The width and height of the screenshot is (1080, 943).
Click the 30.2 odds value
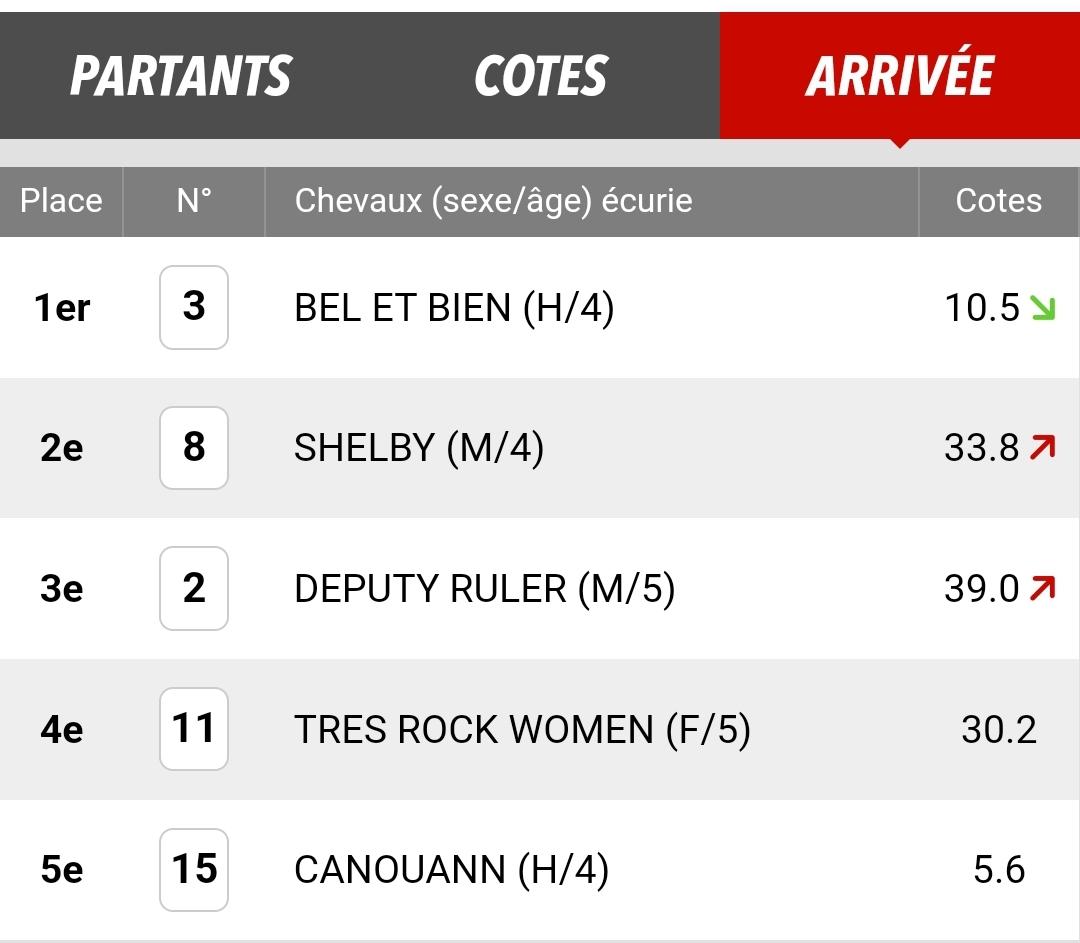click(x=999, y=729)
